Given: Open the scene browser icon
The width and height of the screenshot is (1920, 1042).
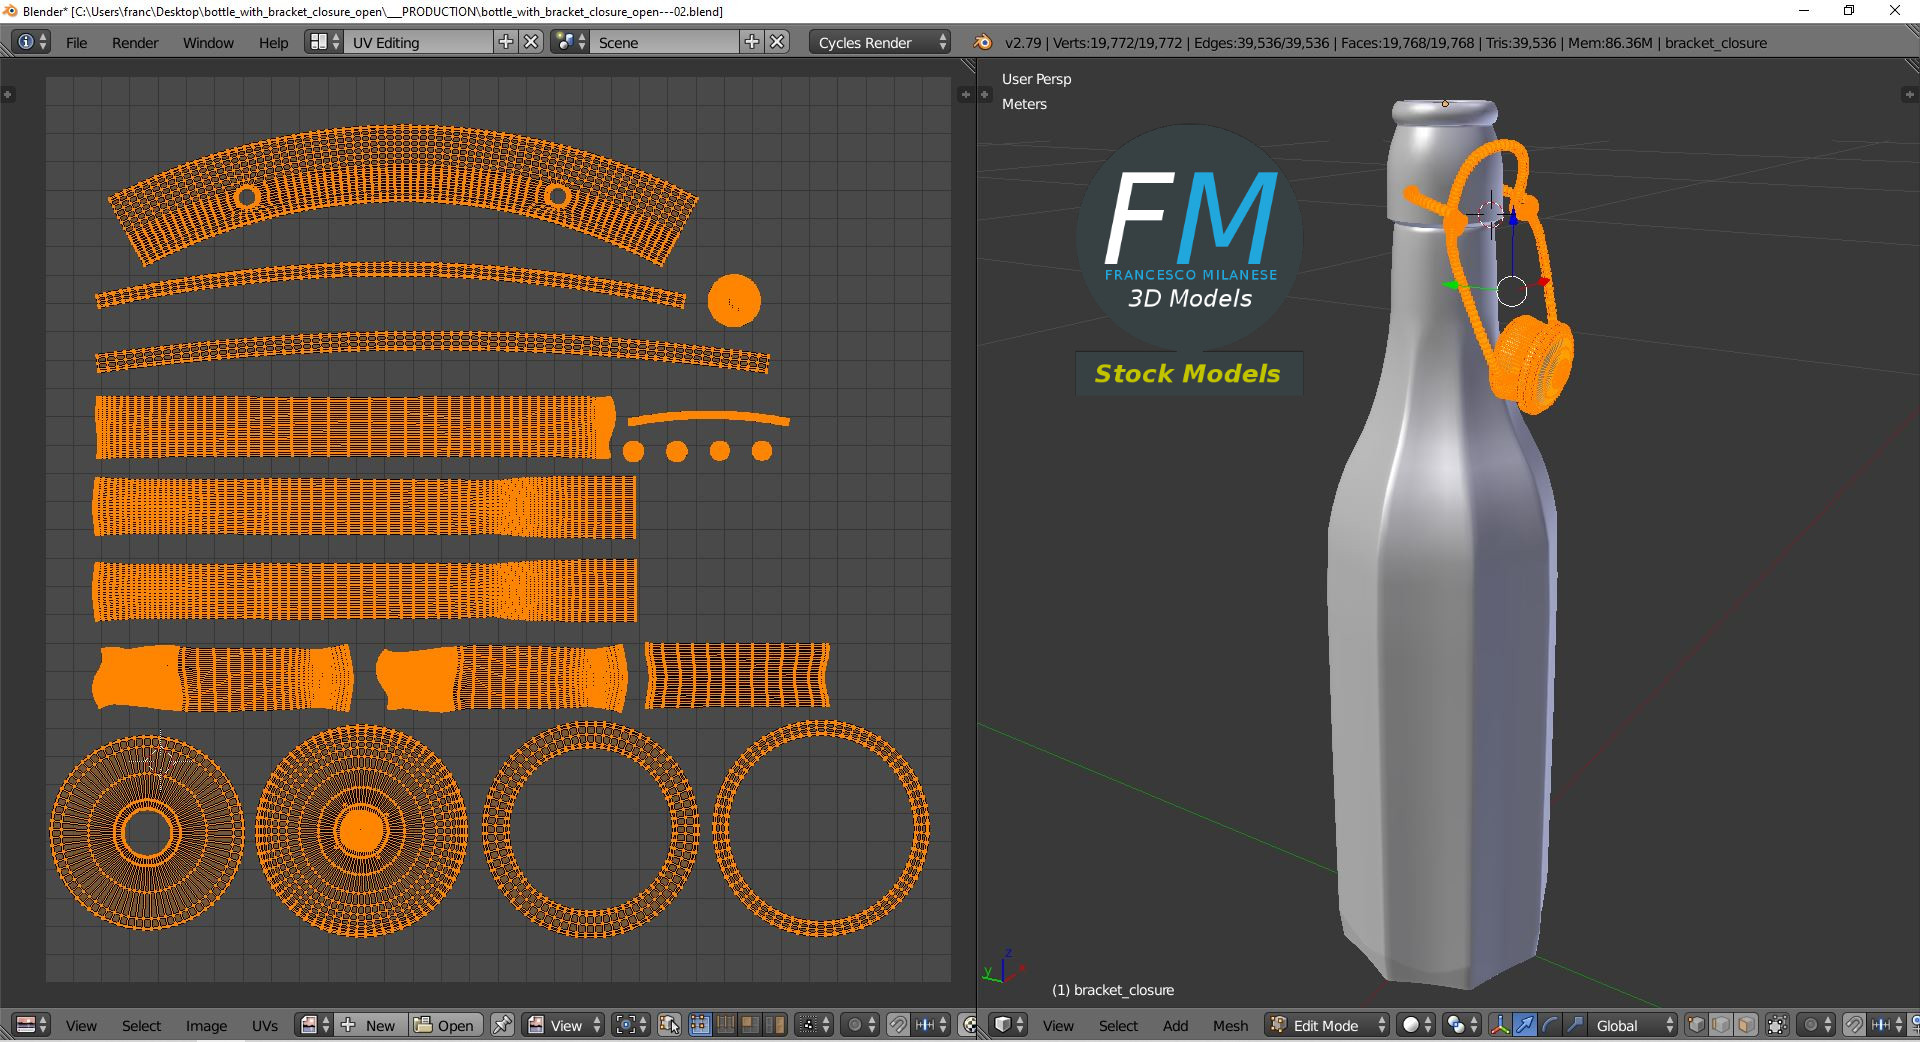Looking at the screenshot, I should [569, 42].
